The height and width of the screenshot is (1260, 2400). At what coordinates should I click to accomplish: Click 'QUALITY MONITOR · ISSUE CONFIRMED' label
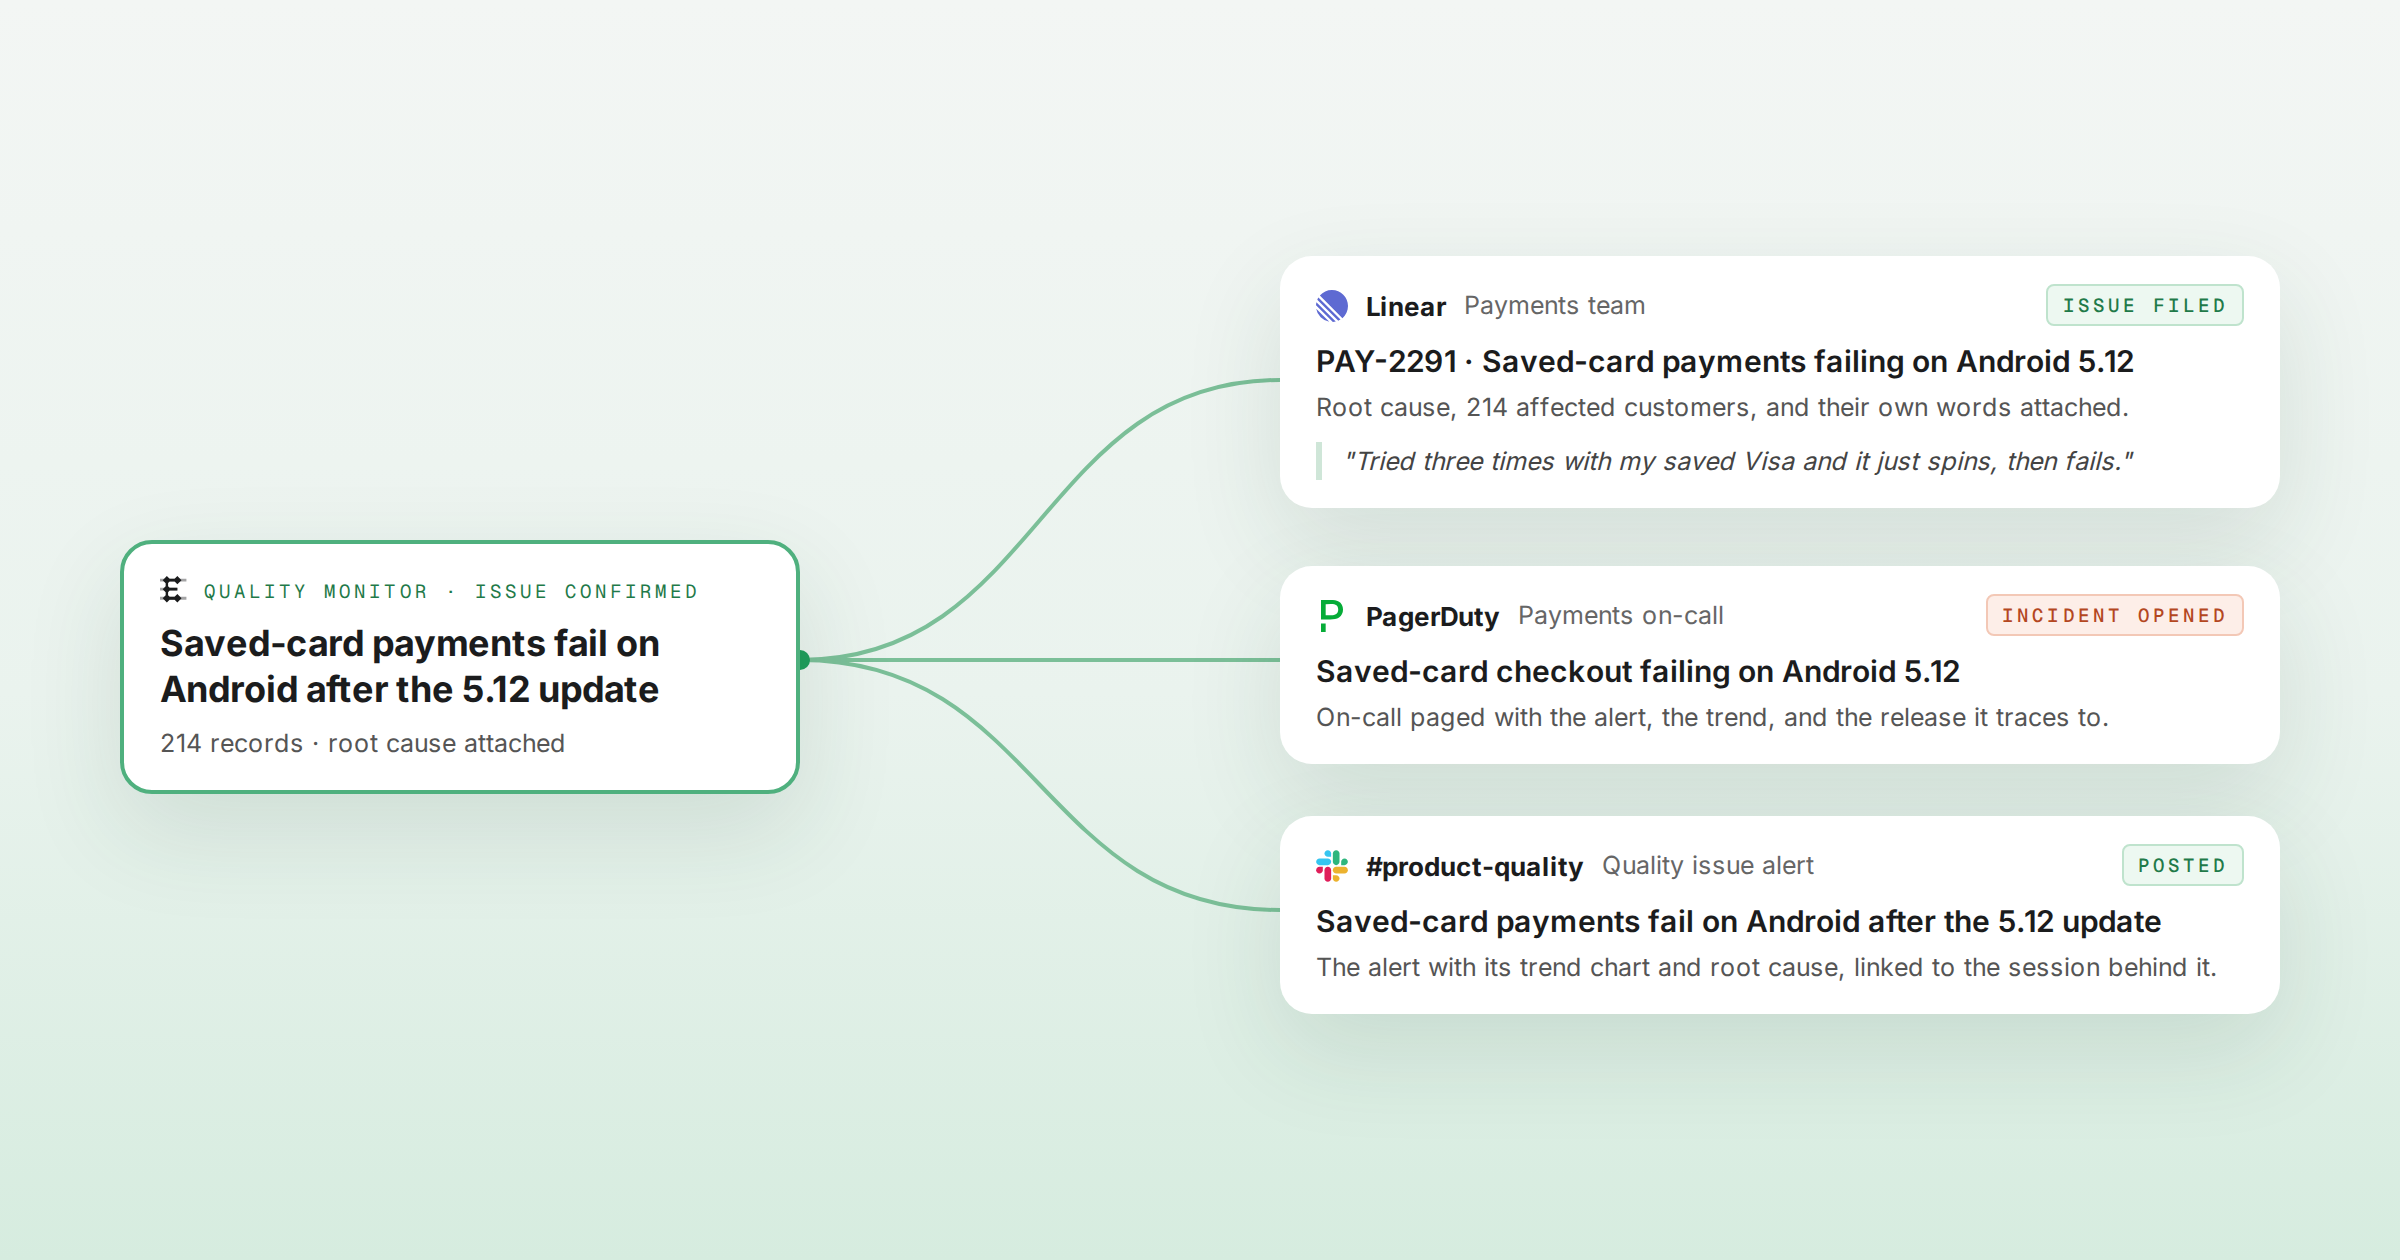coord(451,591)
